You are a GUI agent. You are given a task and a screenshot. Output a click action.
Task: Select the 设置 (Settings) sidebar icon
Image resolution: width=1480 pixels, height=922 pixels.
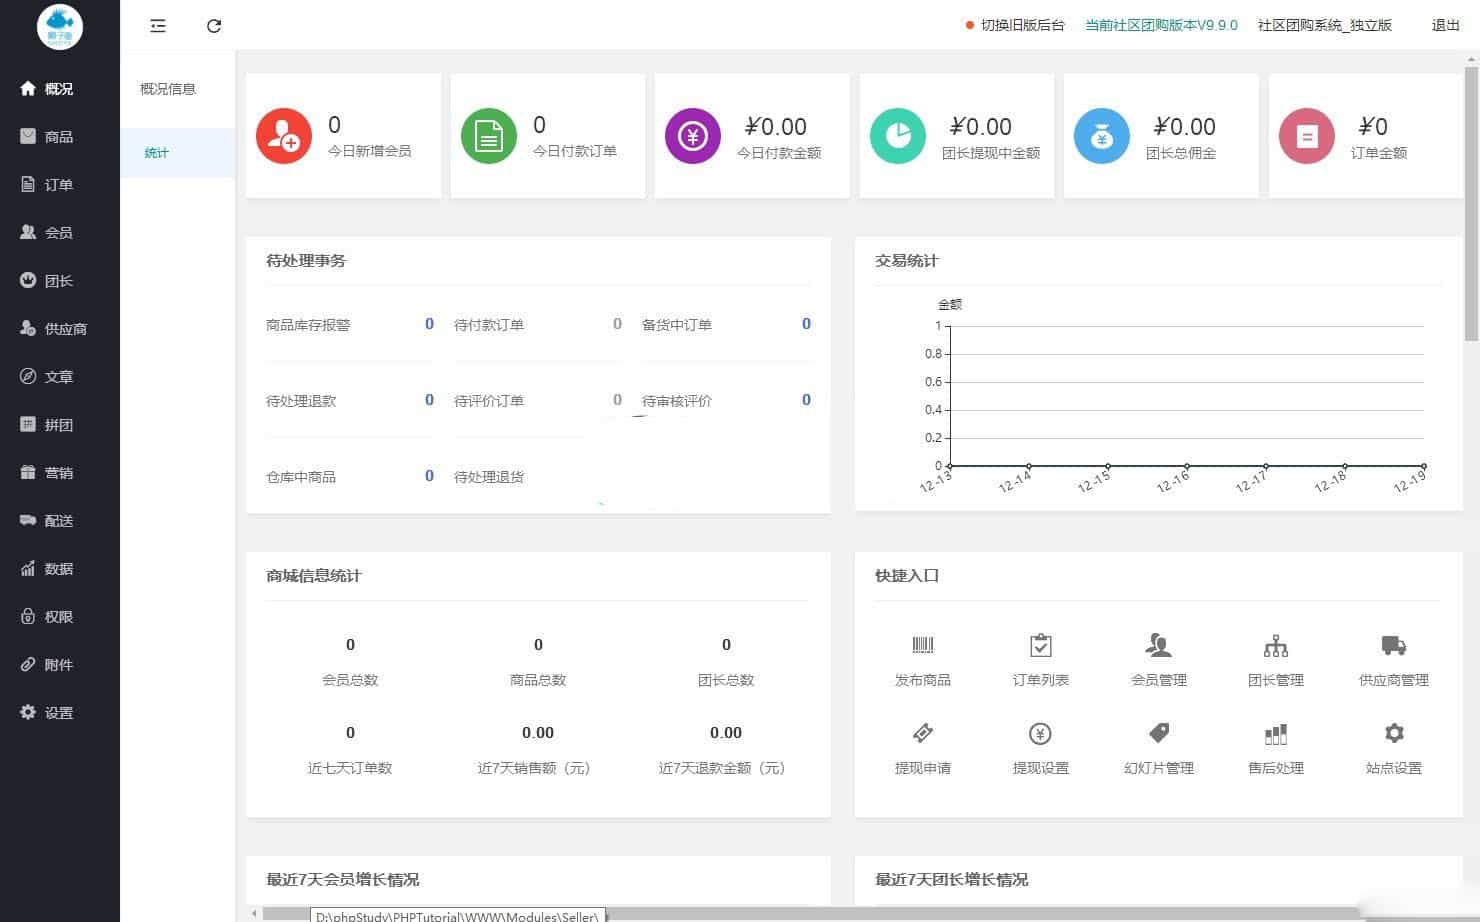coord(57,712)
